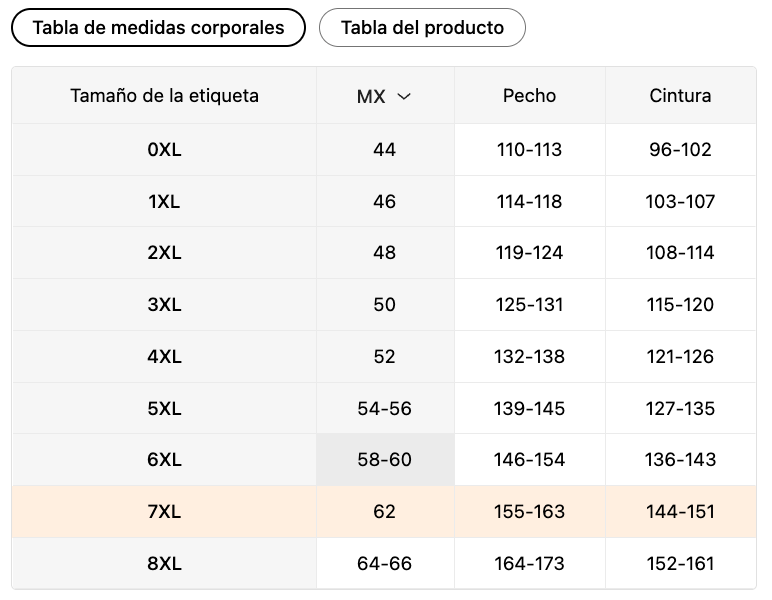Viewport: 772px width, 600px height.
Task: Click the Pecho column header
Action: coord(530,95)
